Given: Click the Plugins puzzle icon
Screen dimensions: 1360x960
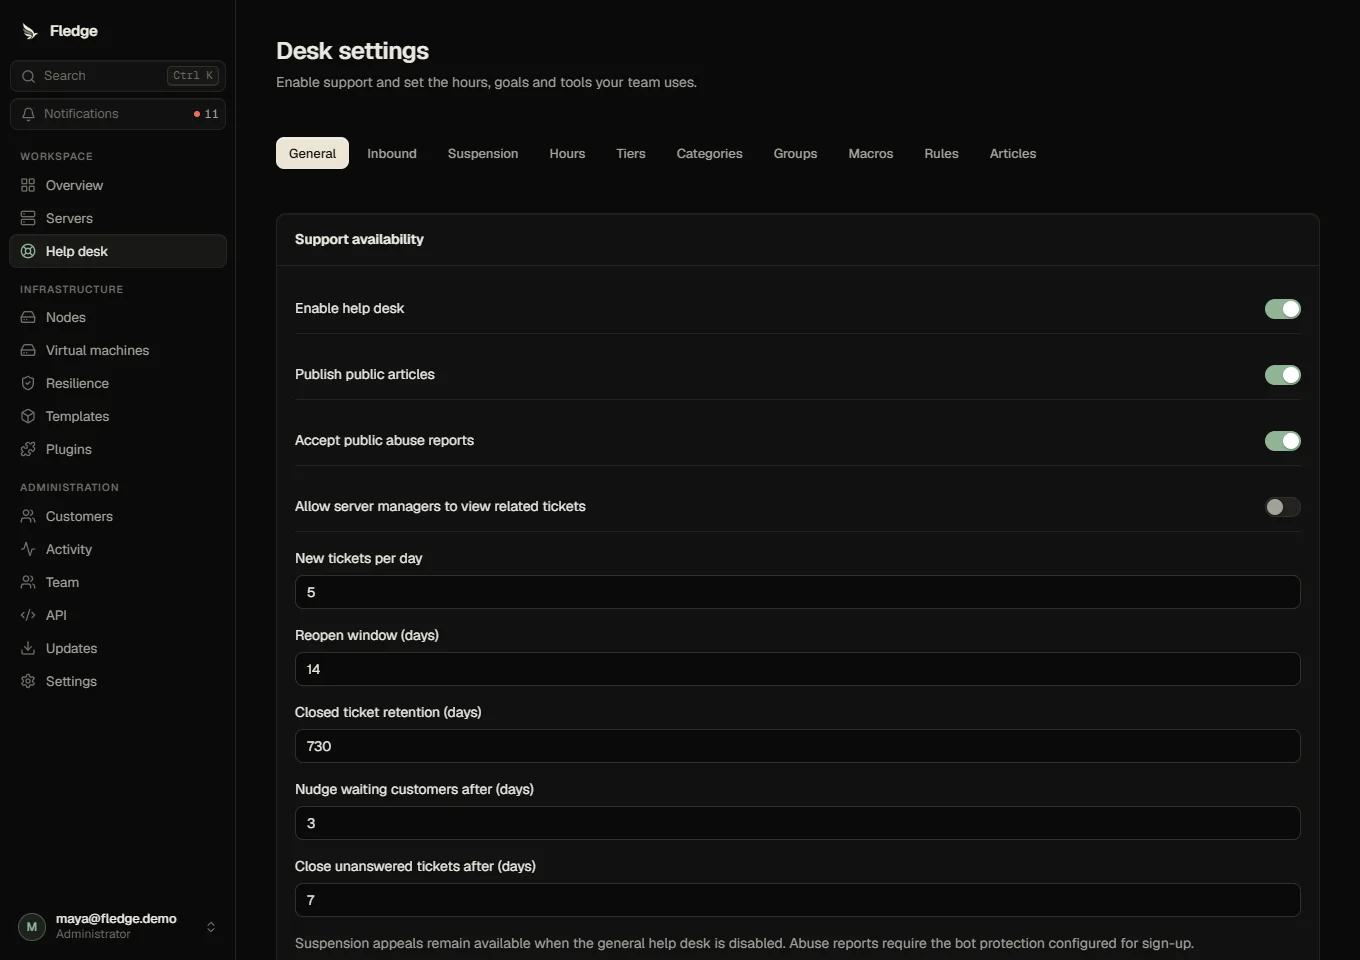Looking at the screenshot, I should (x=28, y=449).
